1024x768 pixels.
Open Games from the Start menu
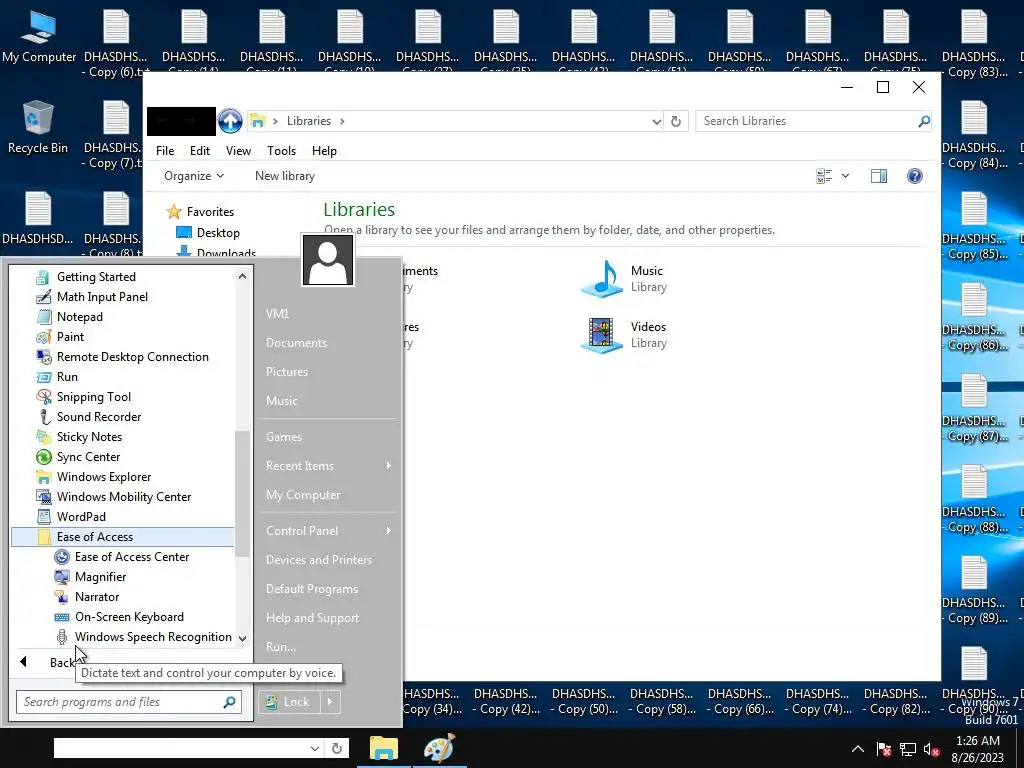pos(284,437)
